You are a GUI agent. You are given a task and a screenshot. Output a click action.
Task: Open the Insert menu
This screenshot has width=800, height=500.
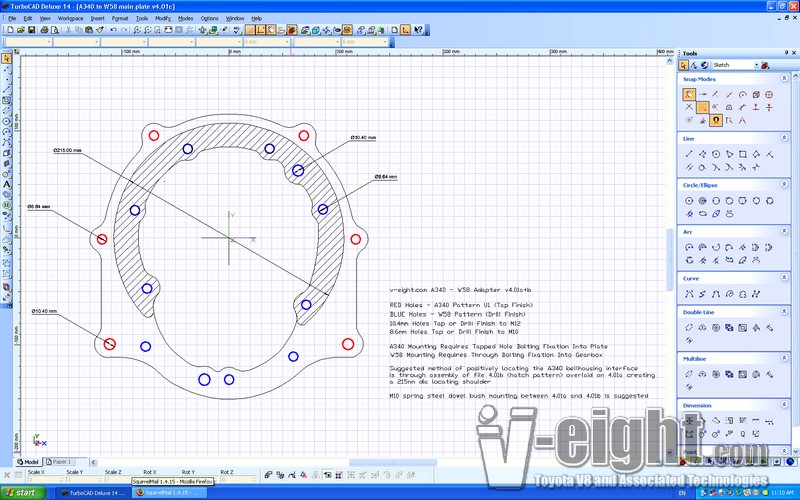(97, 18)
